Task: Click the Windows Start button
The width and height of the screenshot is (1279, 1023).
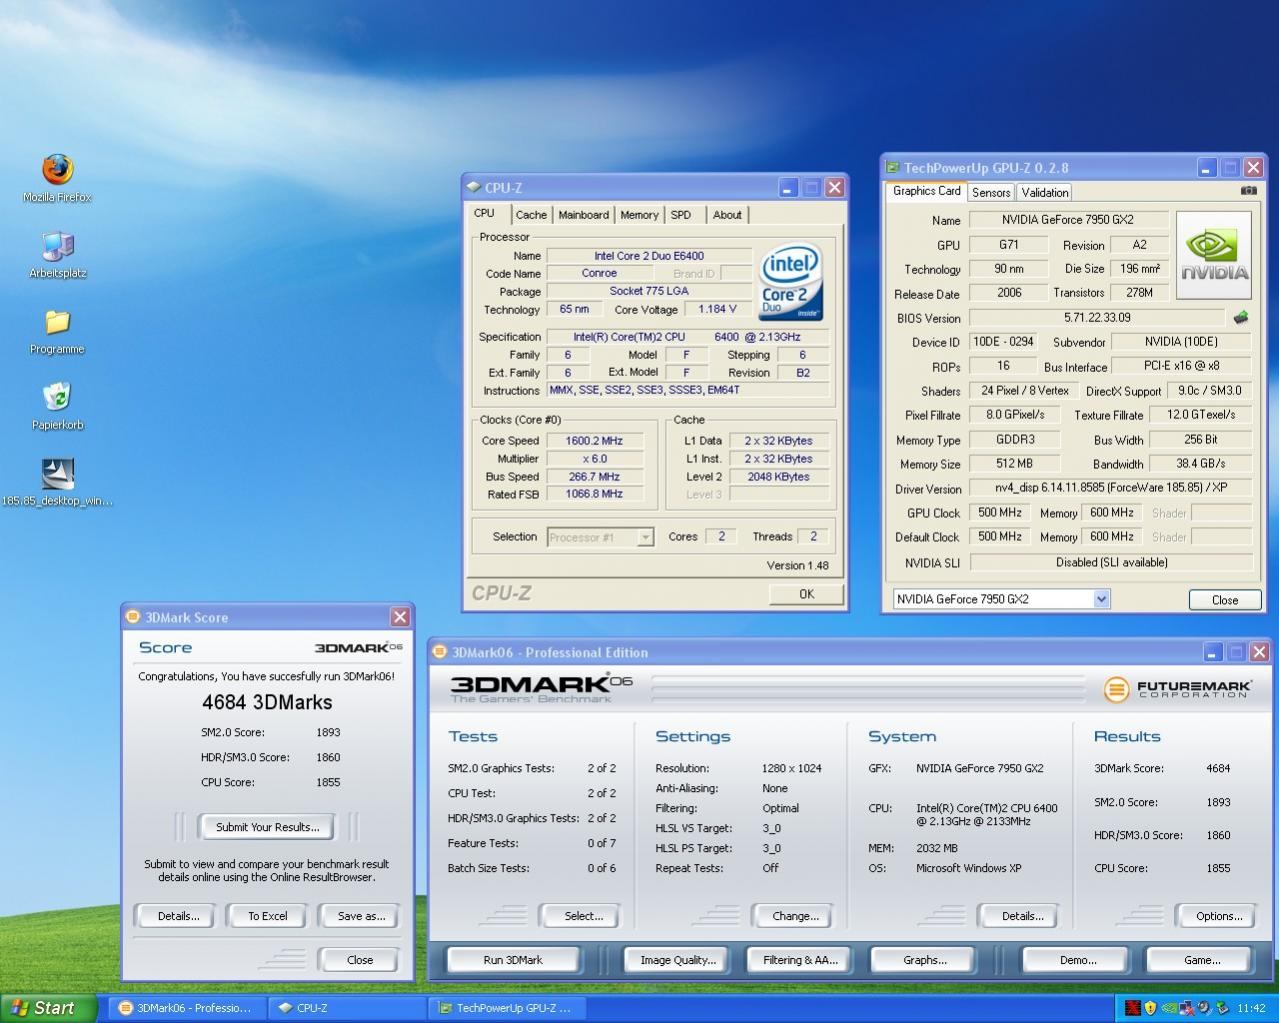Action: tap(44, 1008)
